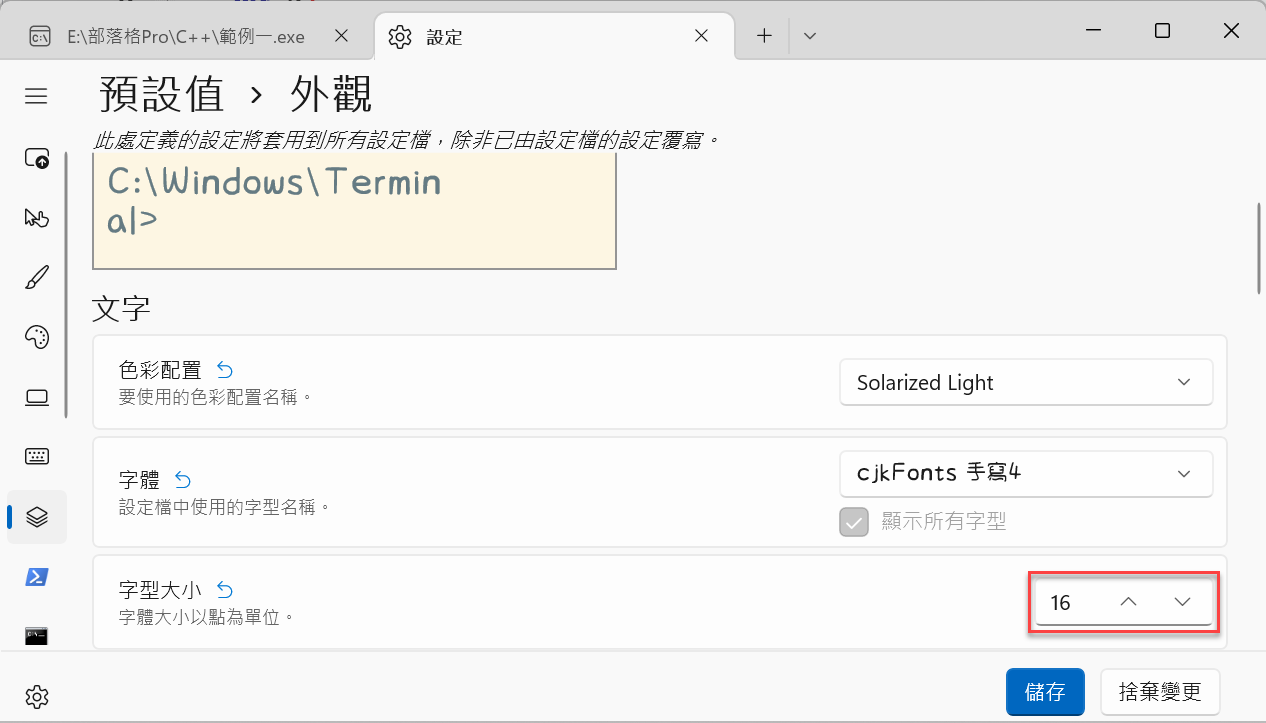Click the 儲存 button

click(1045, 692)
